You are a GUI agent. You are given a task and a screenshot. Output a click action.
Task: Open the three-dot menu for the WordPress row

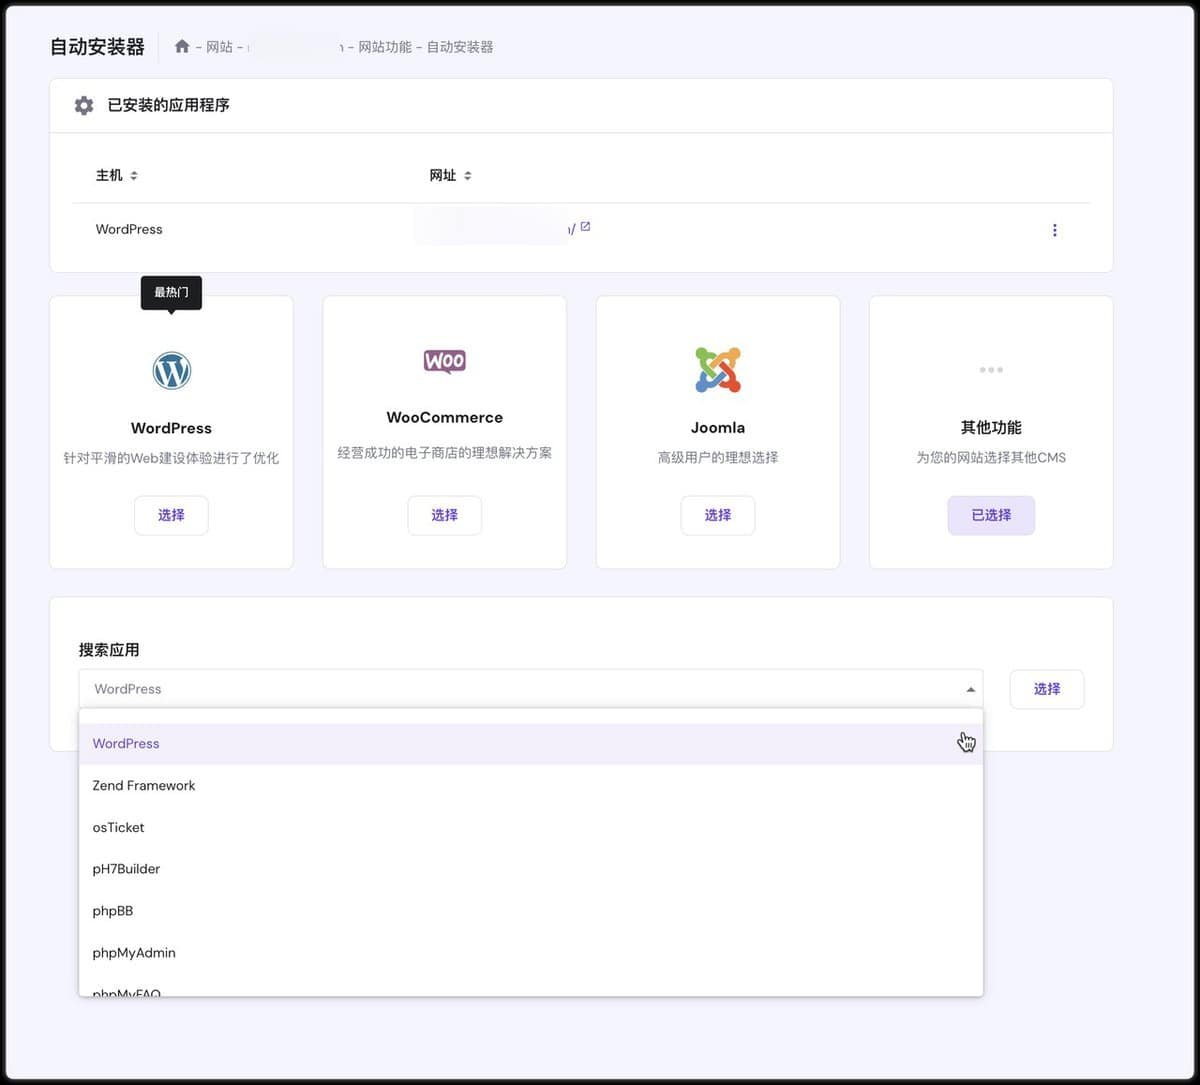pos(1054,230)
